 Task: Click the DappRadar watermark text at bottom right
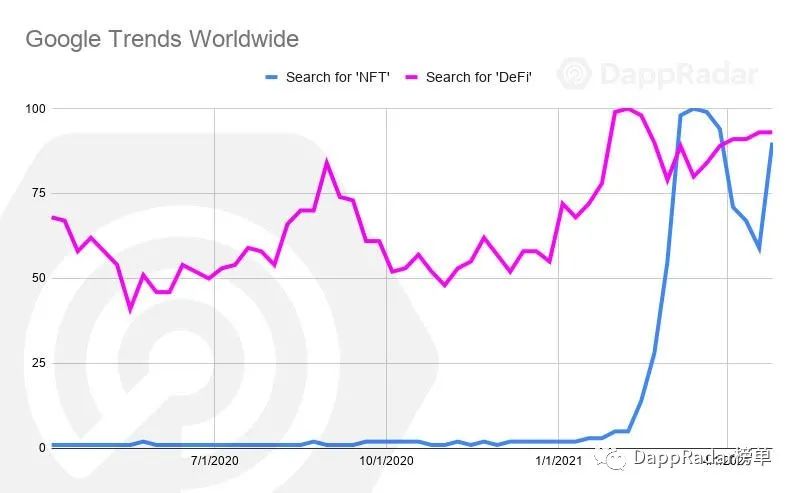[x=680, y=459]
